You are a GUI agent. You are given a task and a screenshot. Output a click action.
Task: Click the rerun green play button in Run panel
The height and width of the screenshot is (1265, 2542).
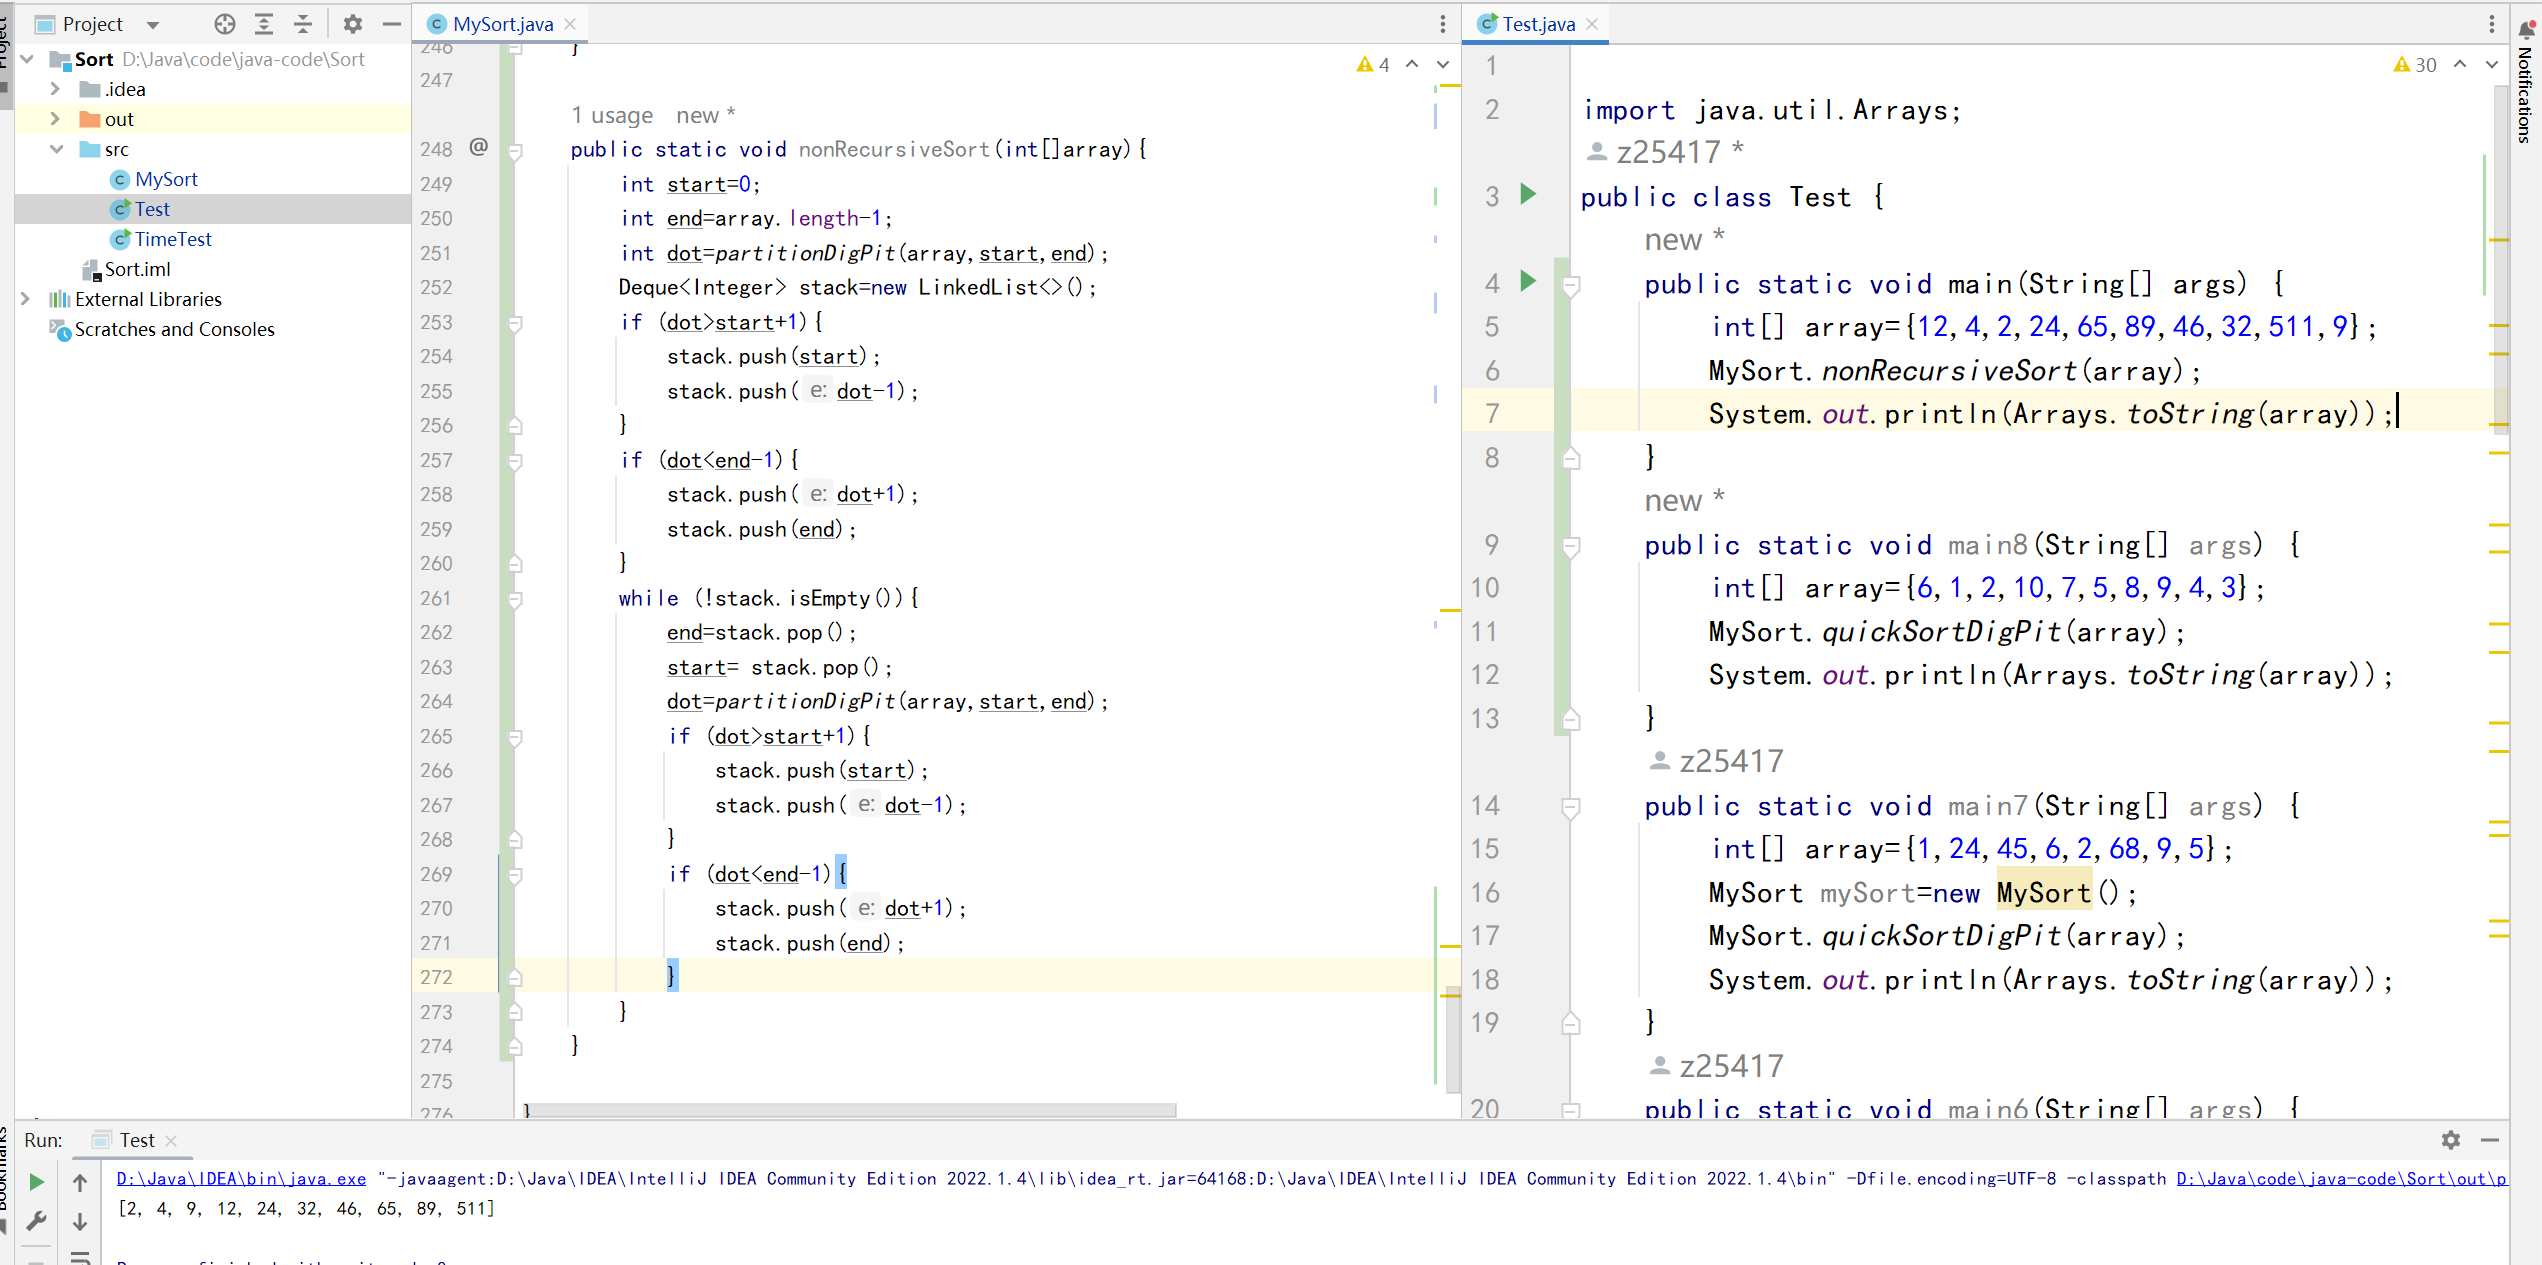(x=37, y=1182)
